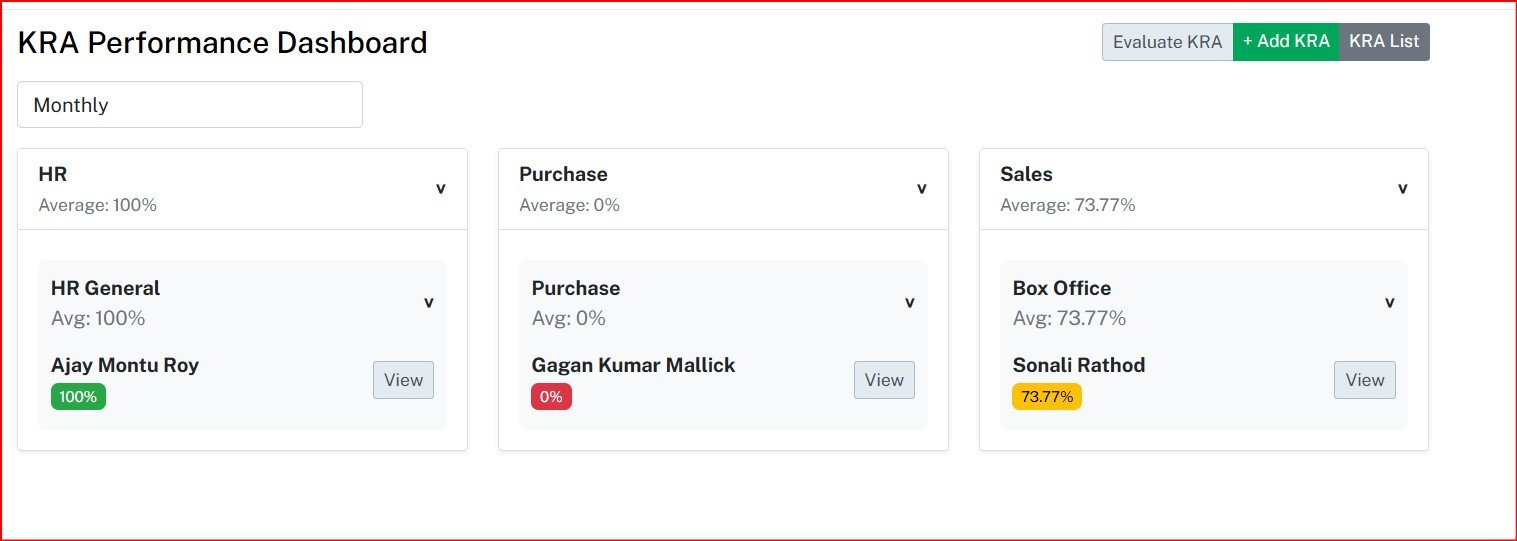This screenshot has height=541, width=1517.
Task: Click the KRA Performance Dashboard heading
Action: [x=223, y=43]
